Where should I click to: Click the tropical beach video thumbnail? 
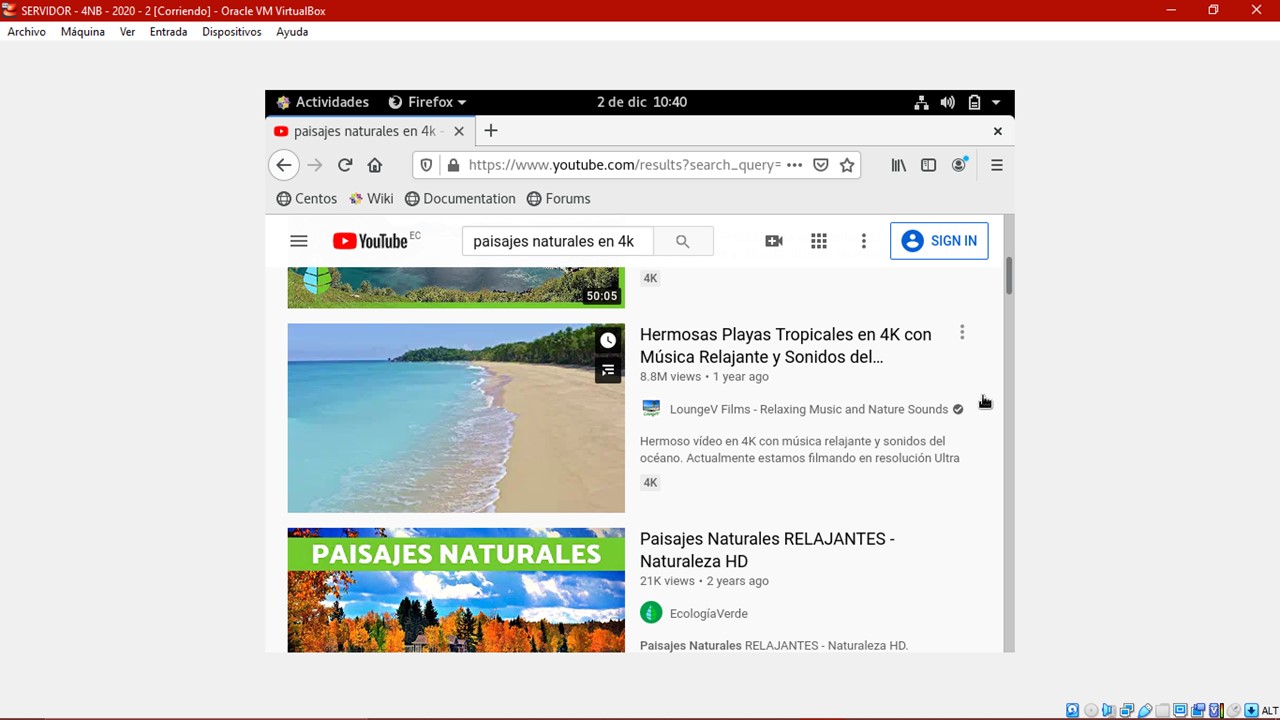(x=456, y=418)
